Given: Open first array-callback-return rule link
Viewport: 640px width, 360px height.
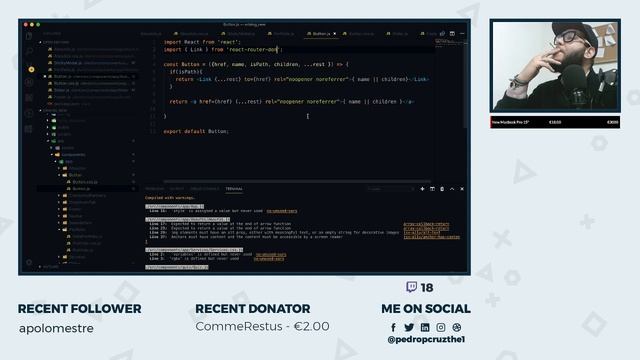Looking at the screenshot, I should pyautogui.click(x=426, y=224).
